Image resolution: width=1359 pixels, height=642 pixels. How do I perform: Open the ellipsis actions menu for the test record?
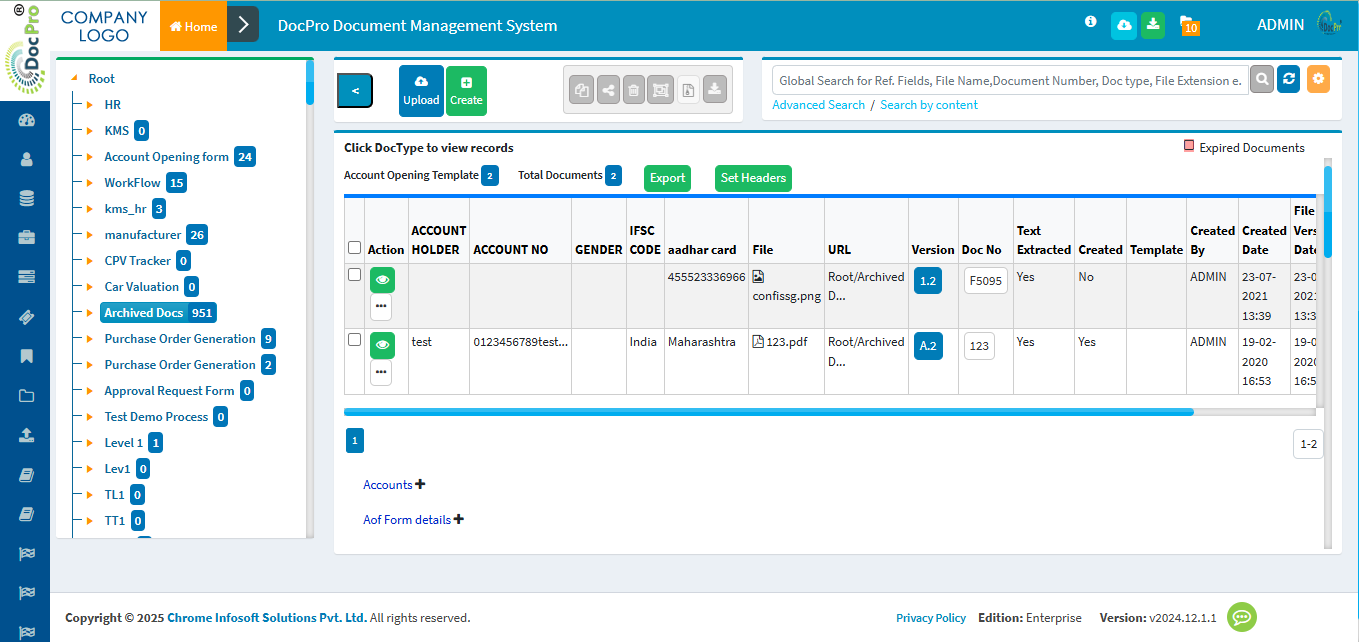[x=381, y=372]
